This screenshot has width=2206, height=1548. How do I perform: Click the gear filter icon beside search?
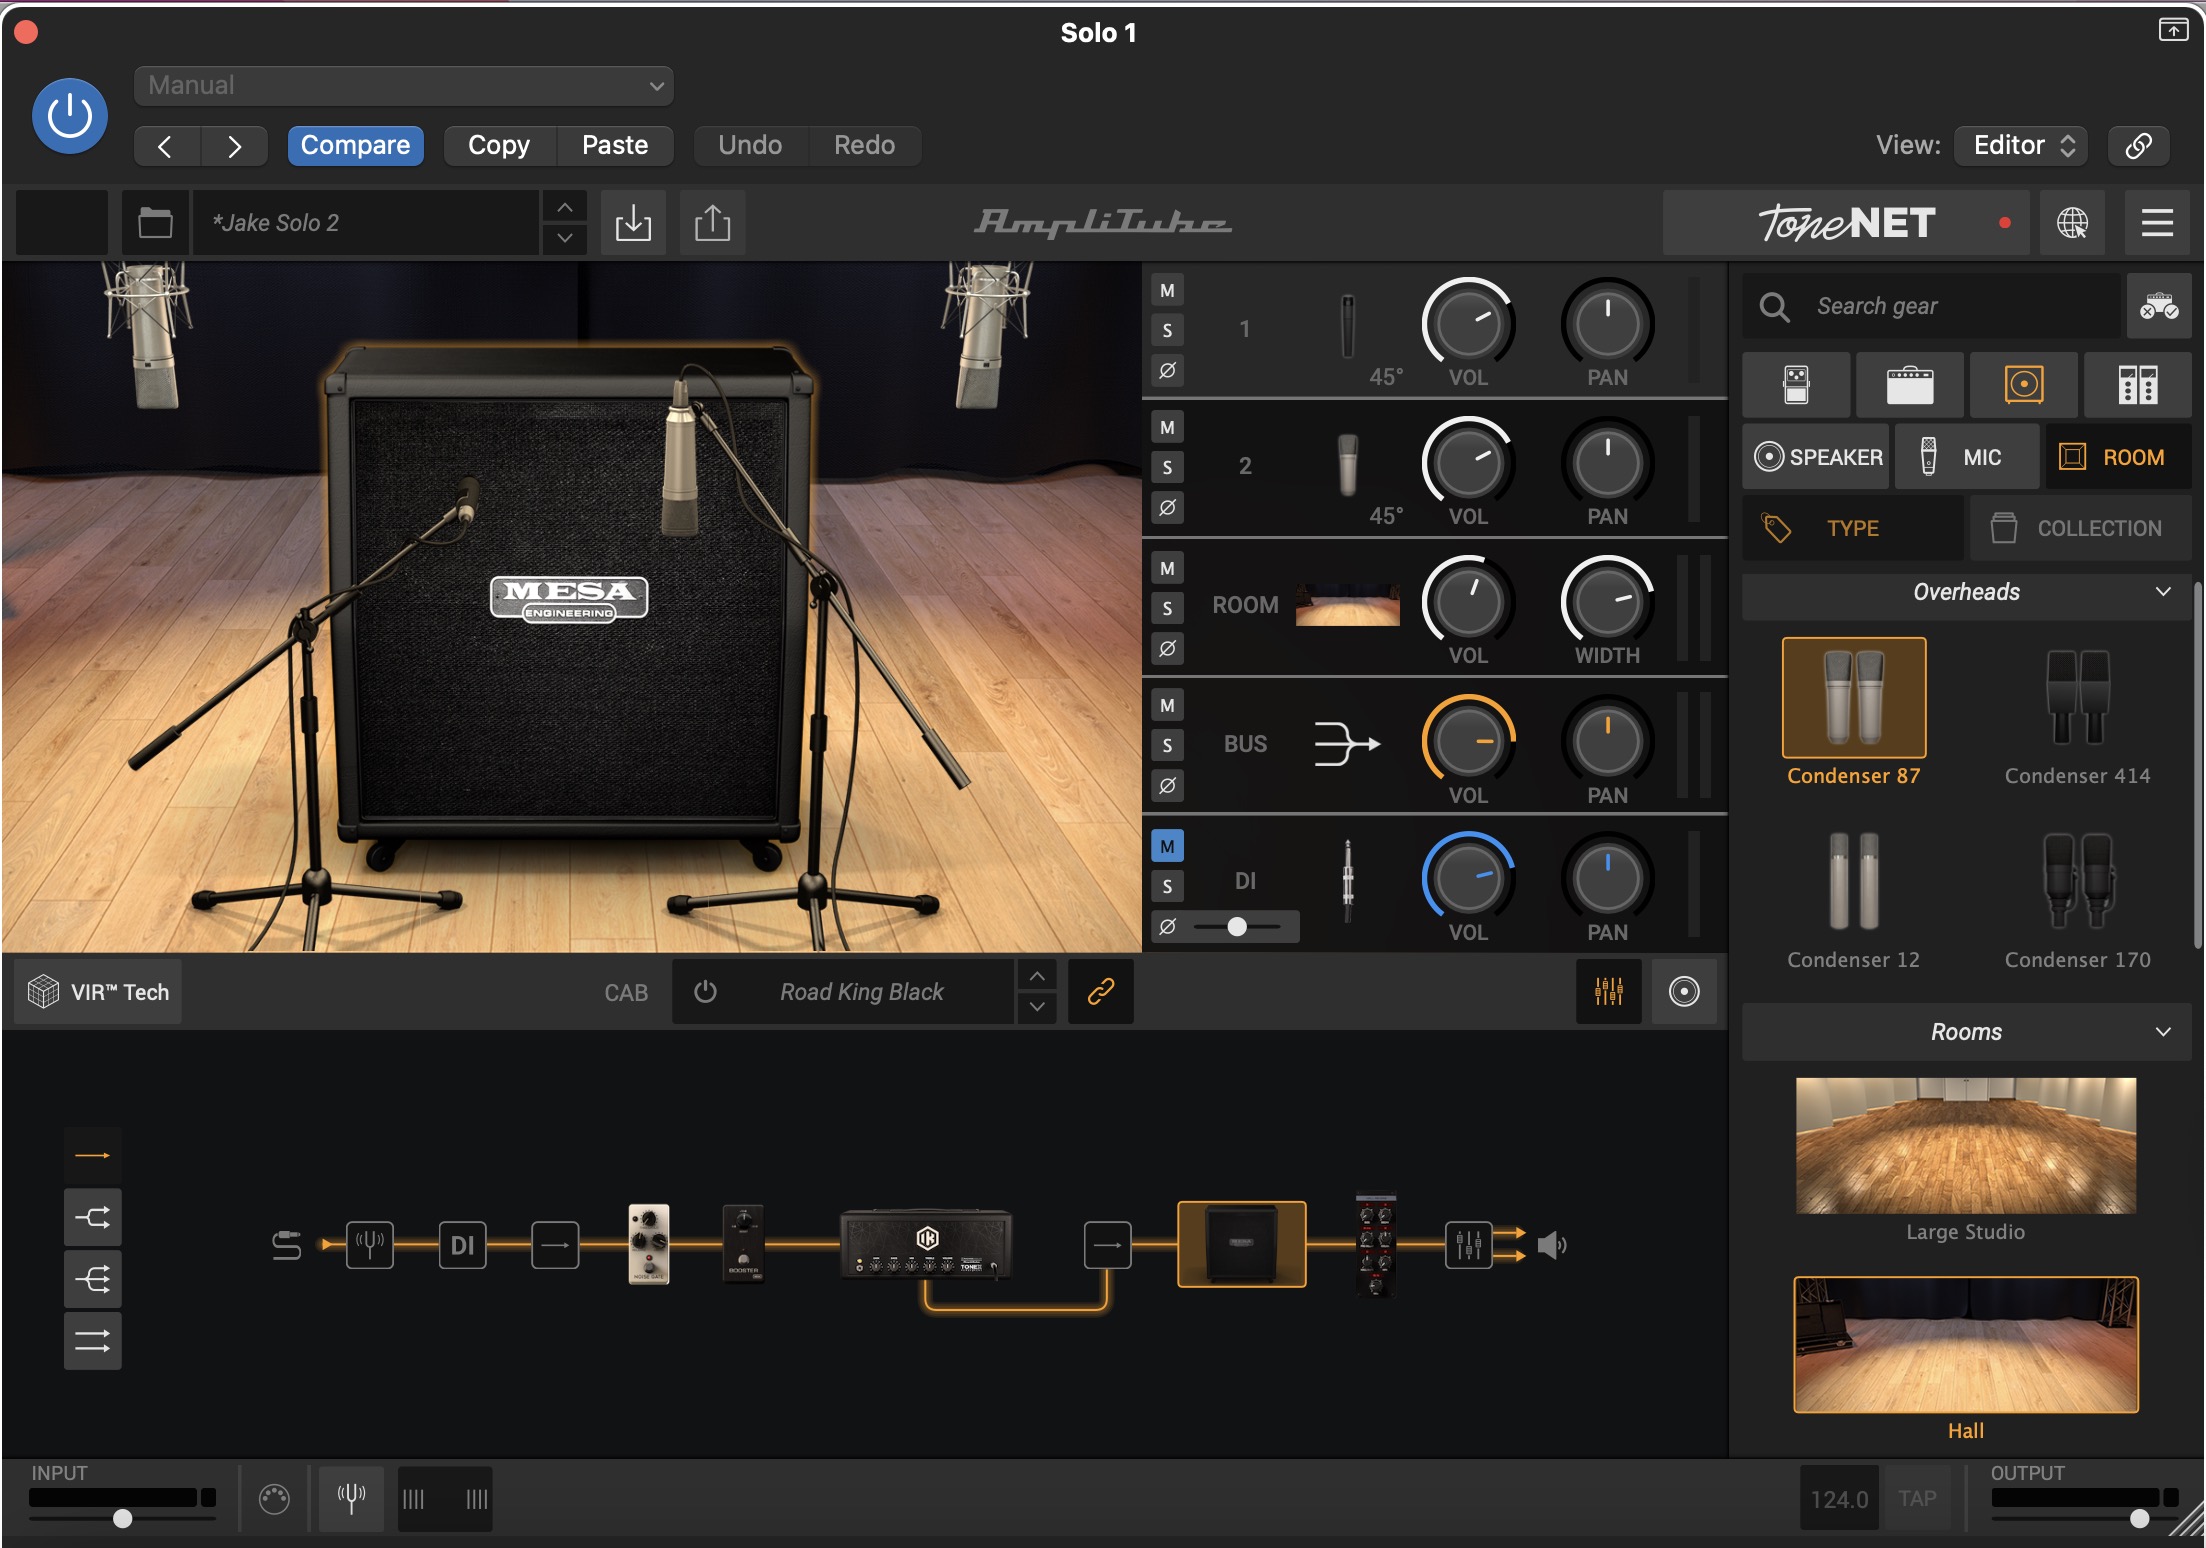click(2159, 306)
